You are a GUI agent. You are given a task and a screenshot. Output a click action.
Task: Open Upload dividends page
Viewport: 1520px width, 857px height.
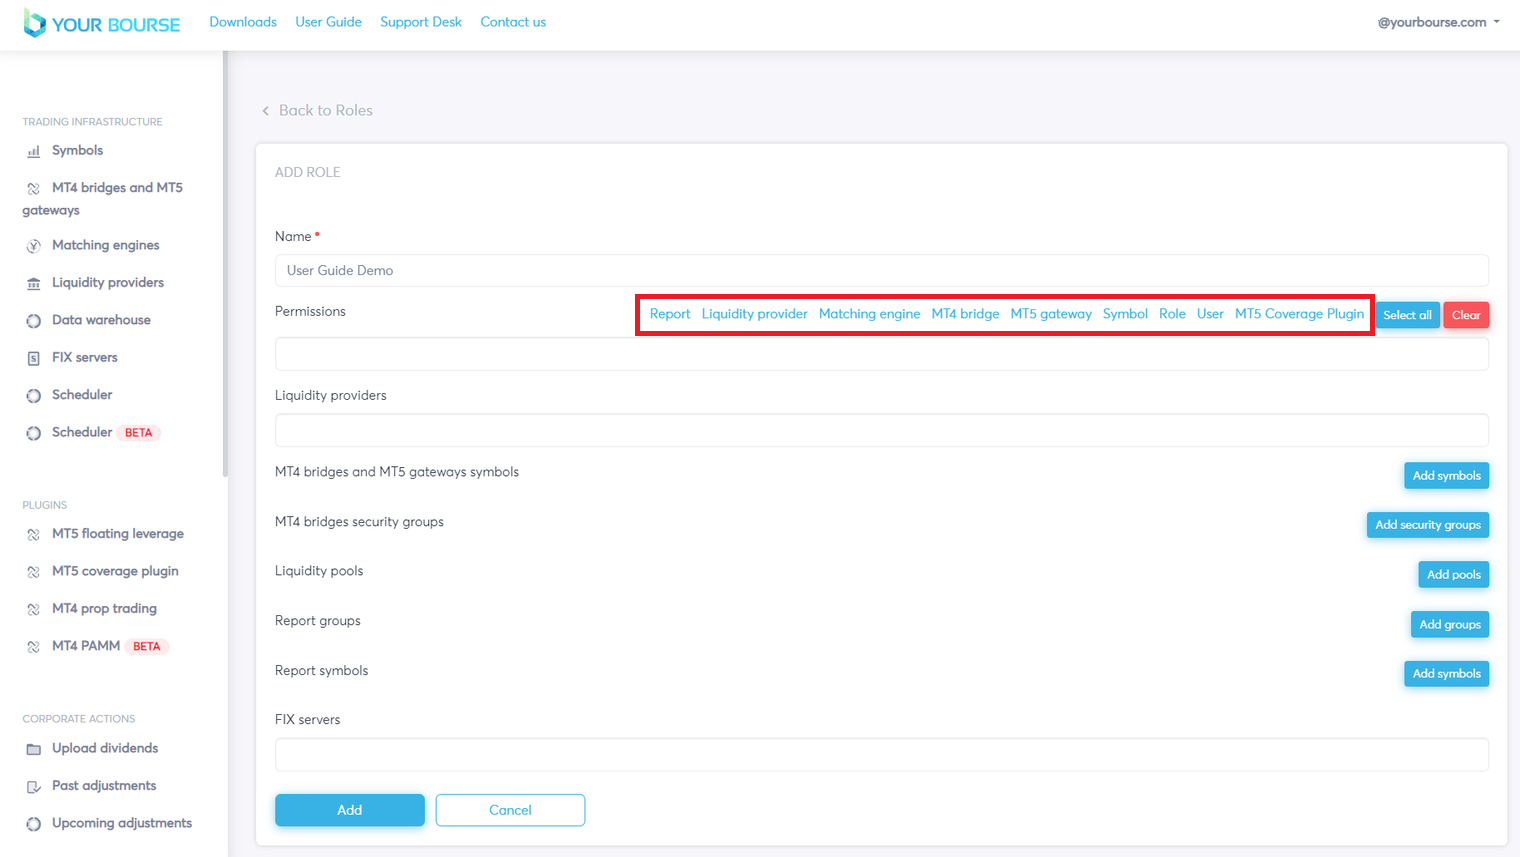pyautogui.click(x=105, y=748)
